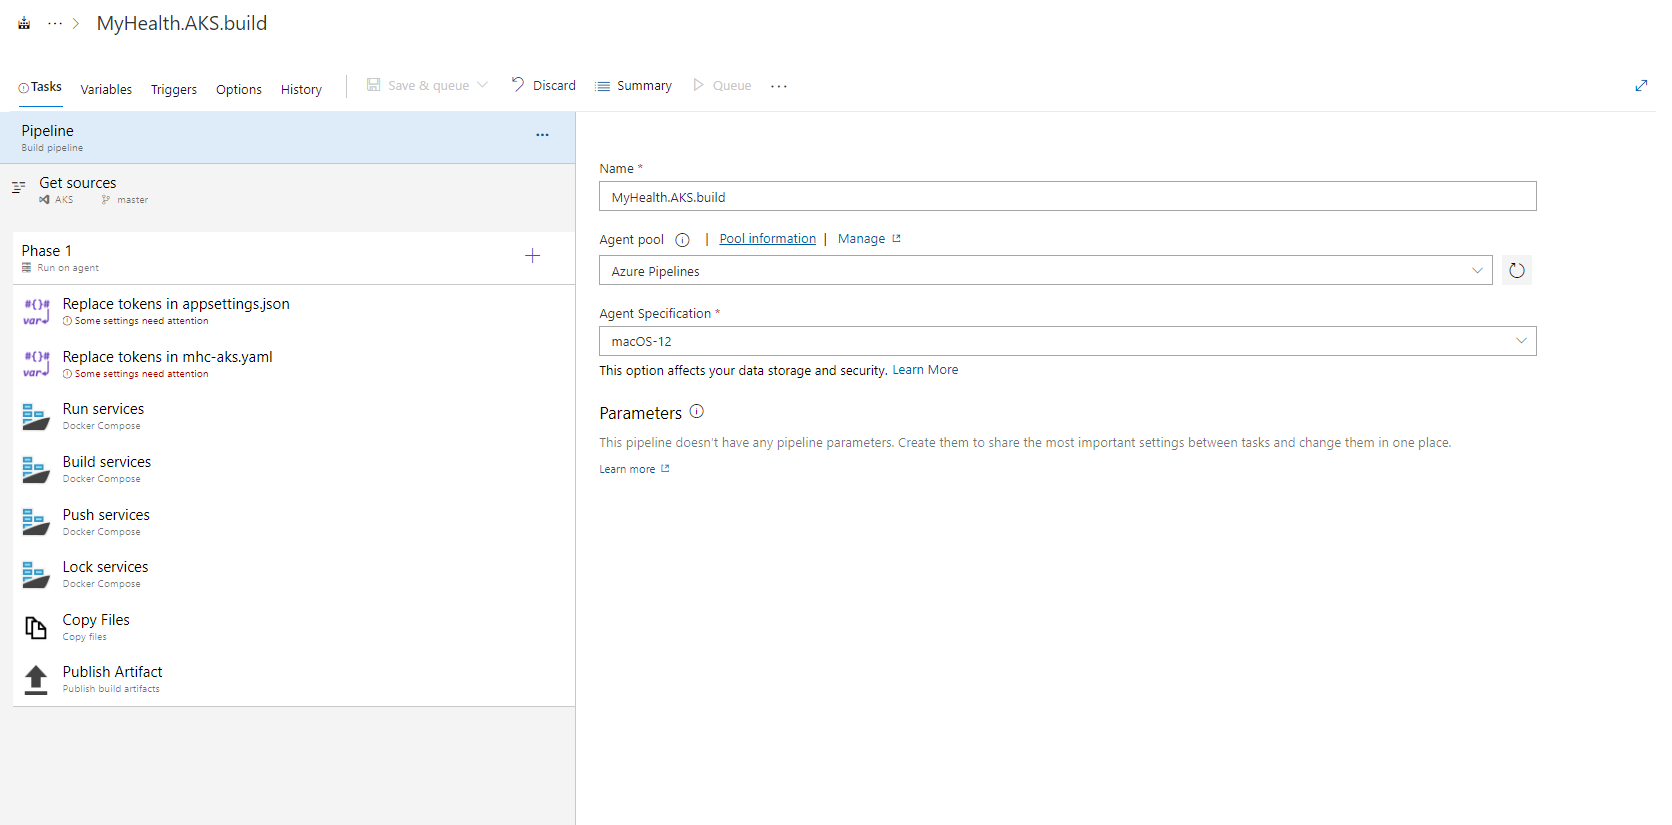Click the Azure DevOps project icon in breadcrumb
The width and height of the screenshot is (1672, 825).
click(x=24, y=23)
